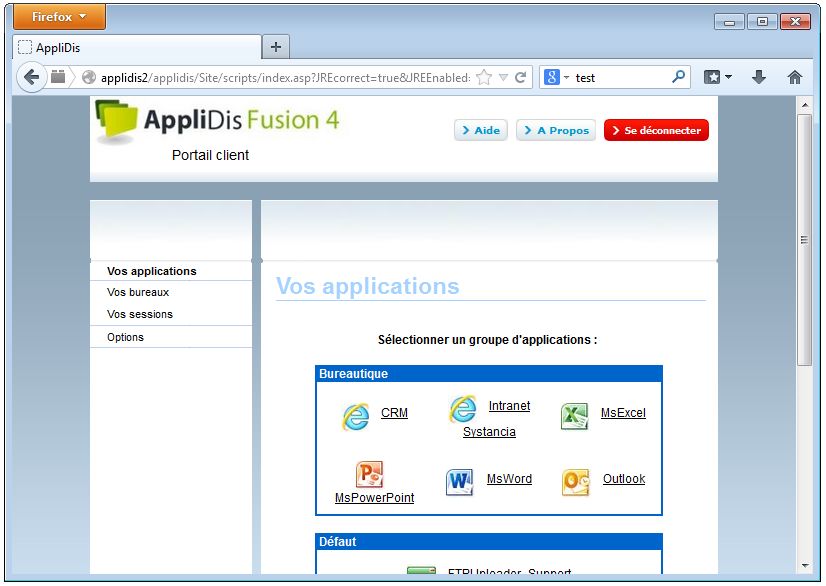
Task: Launch MsWord using its icon
Action: point(460,482)
